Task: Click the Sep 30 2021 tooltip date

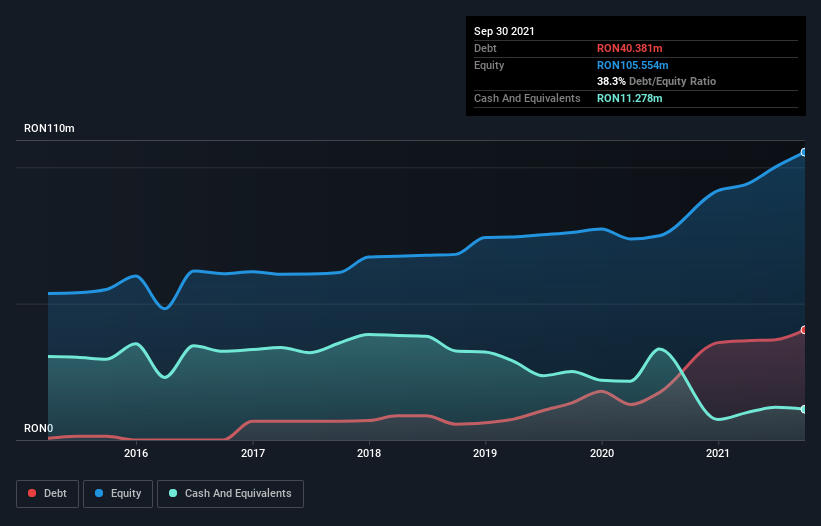Action: [504, 31]
